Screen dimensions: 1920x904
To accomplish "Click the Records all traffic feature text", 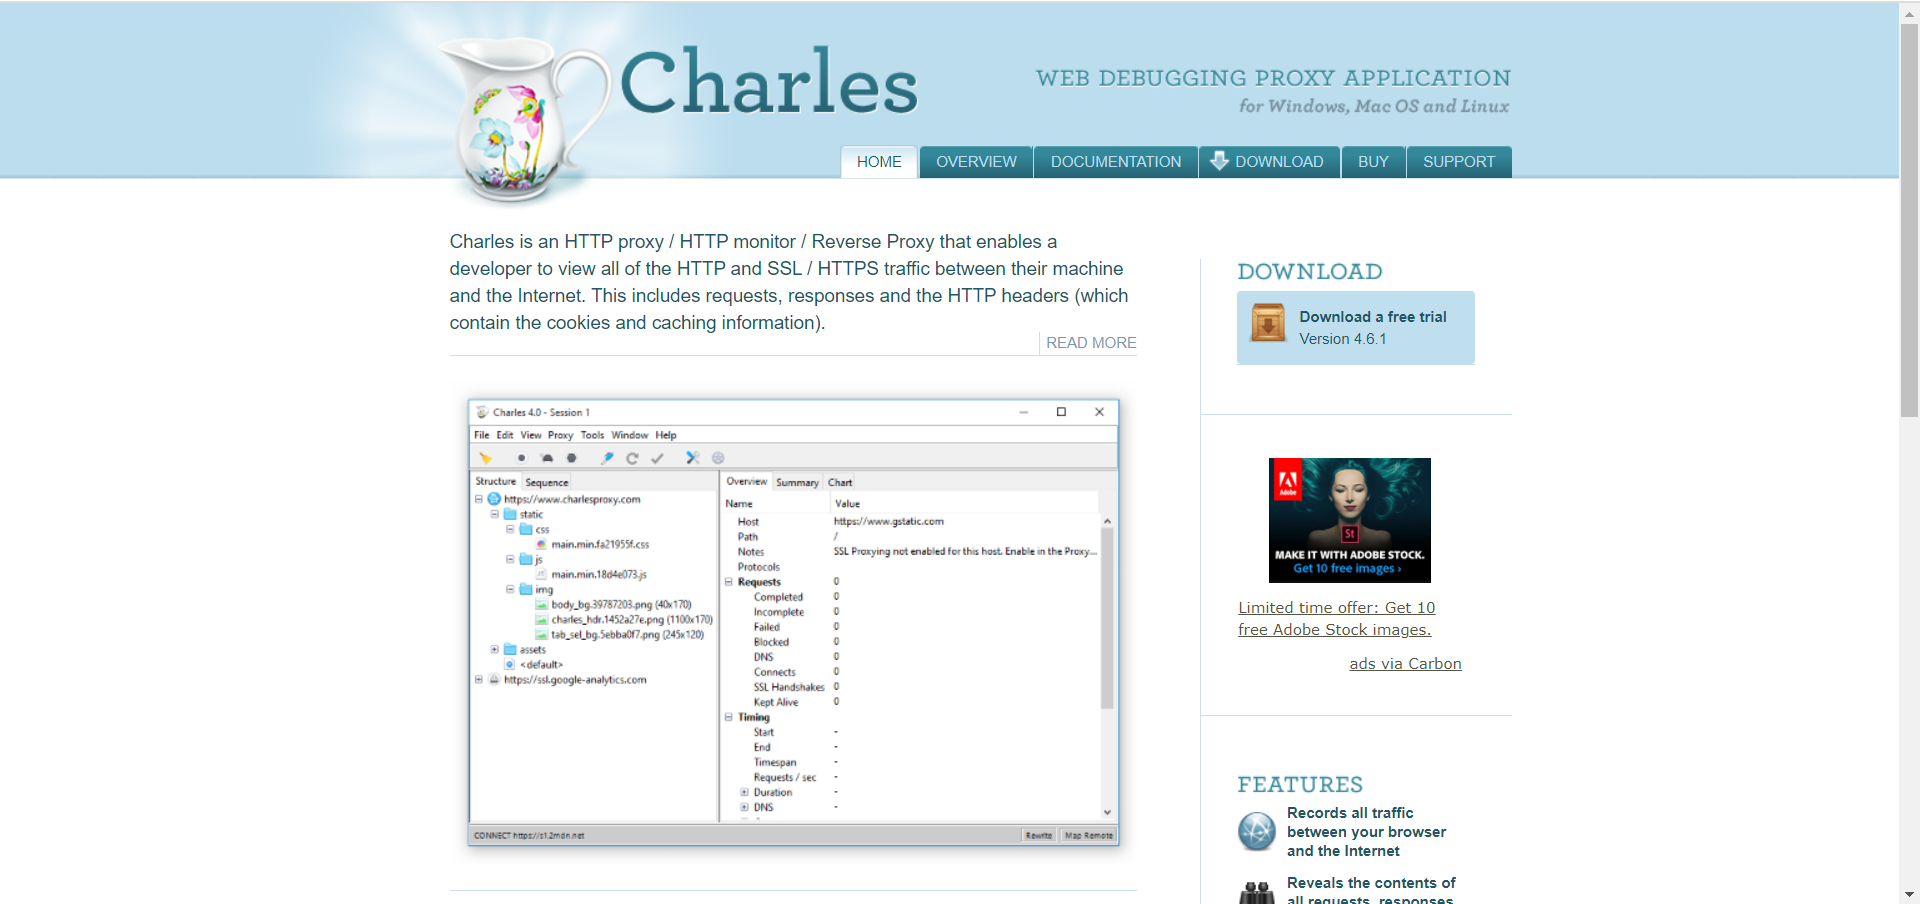I will 1366,832.
